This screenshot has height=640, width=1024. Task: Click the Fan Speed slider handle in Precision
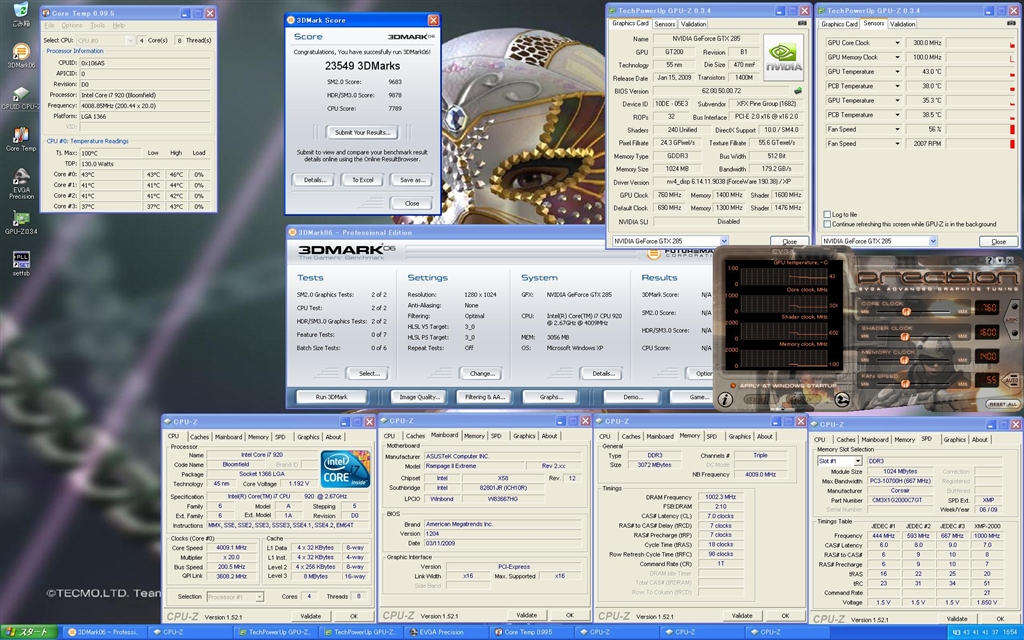pyautogui.click(x=904, y=383)
